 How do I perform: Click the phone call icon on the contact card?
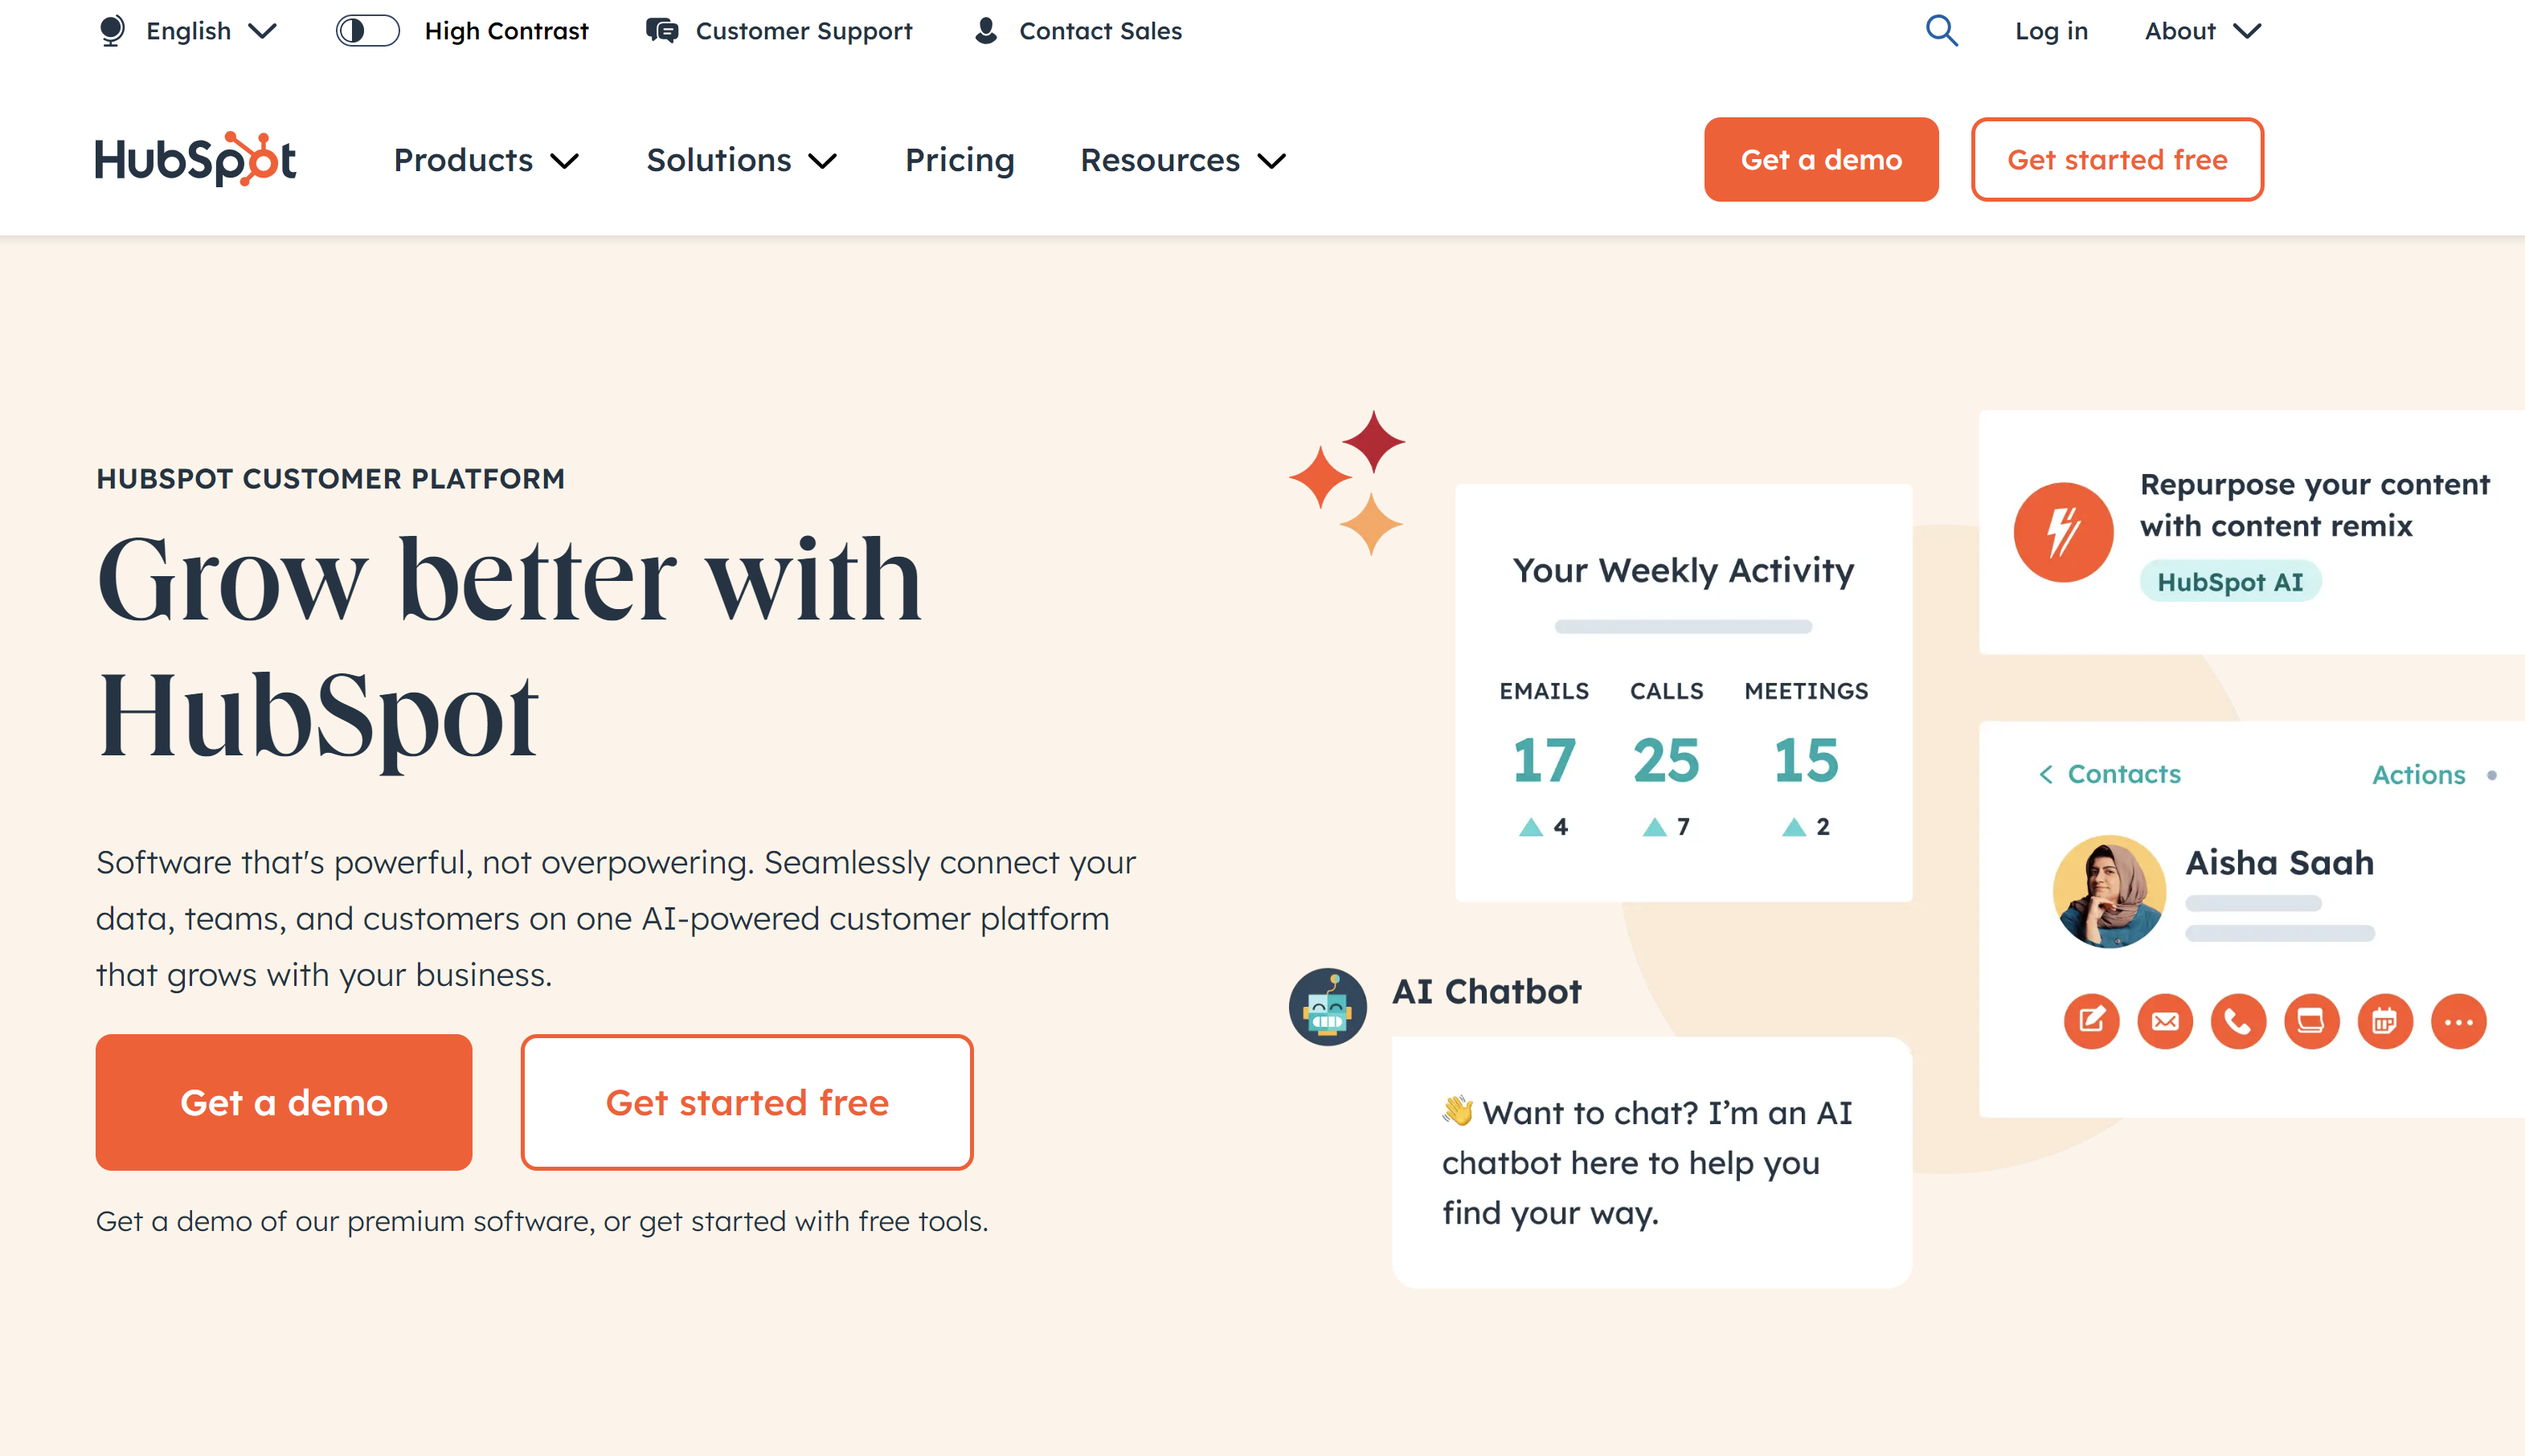2238,1021
